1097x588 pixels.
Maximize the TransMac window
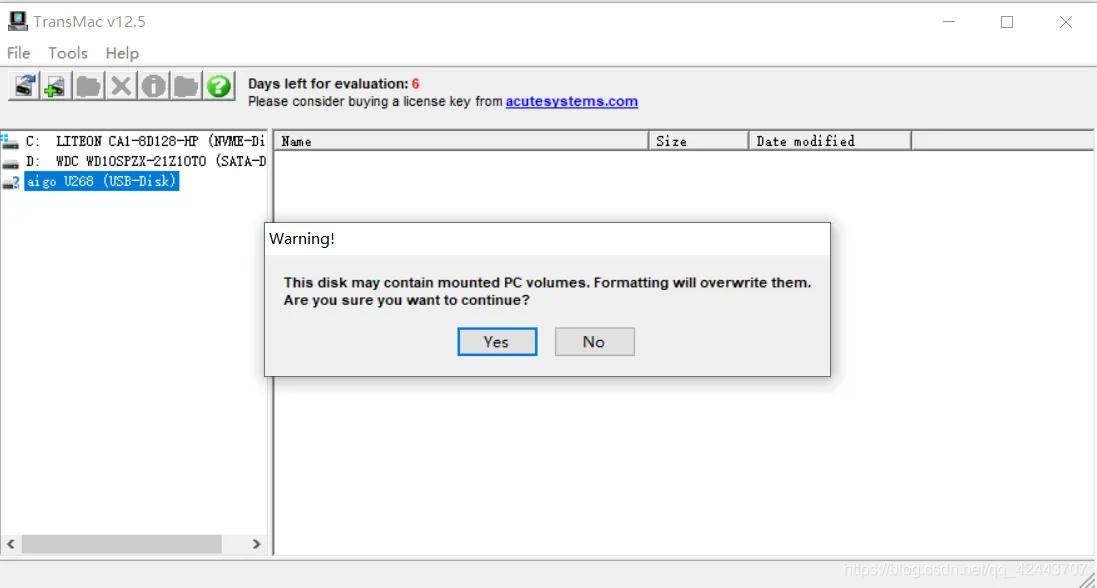[x=1007, y=22]
